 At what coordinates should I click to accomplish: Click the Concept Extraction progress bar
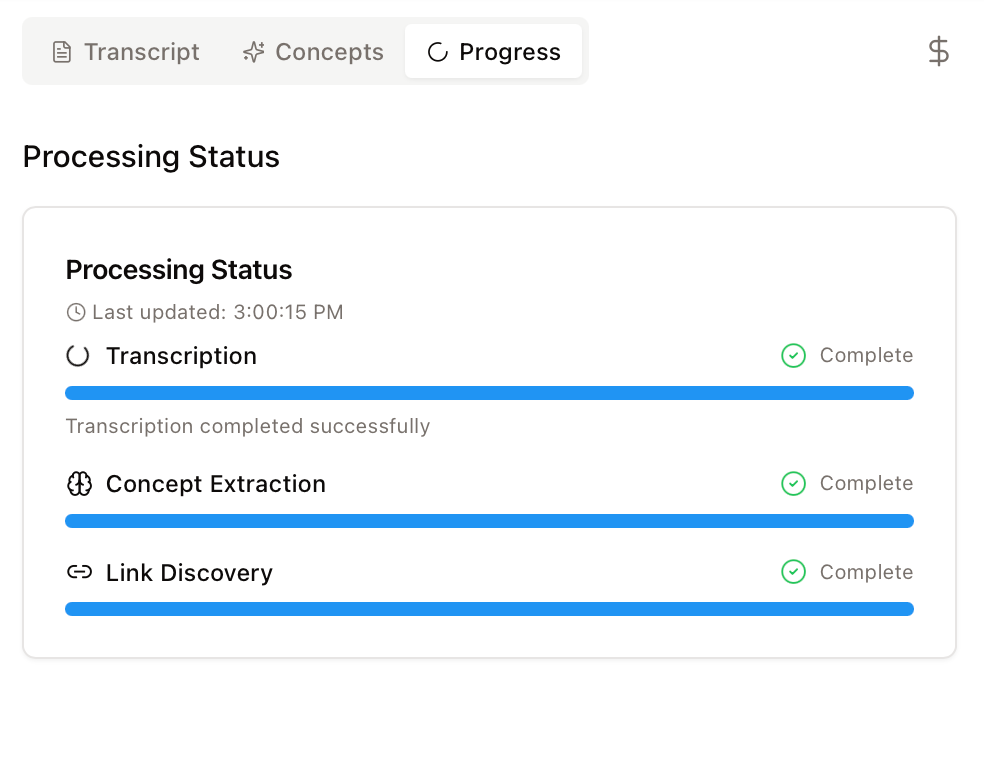[x=489, y=521]
